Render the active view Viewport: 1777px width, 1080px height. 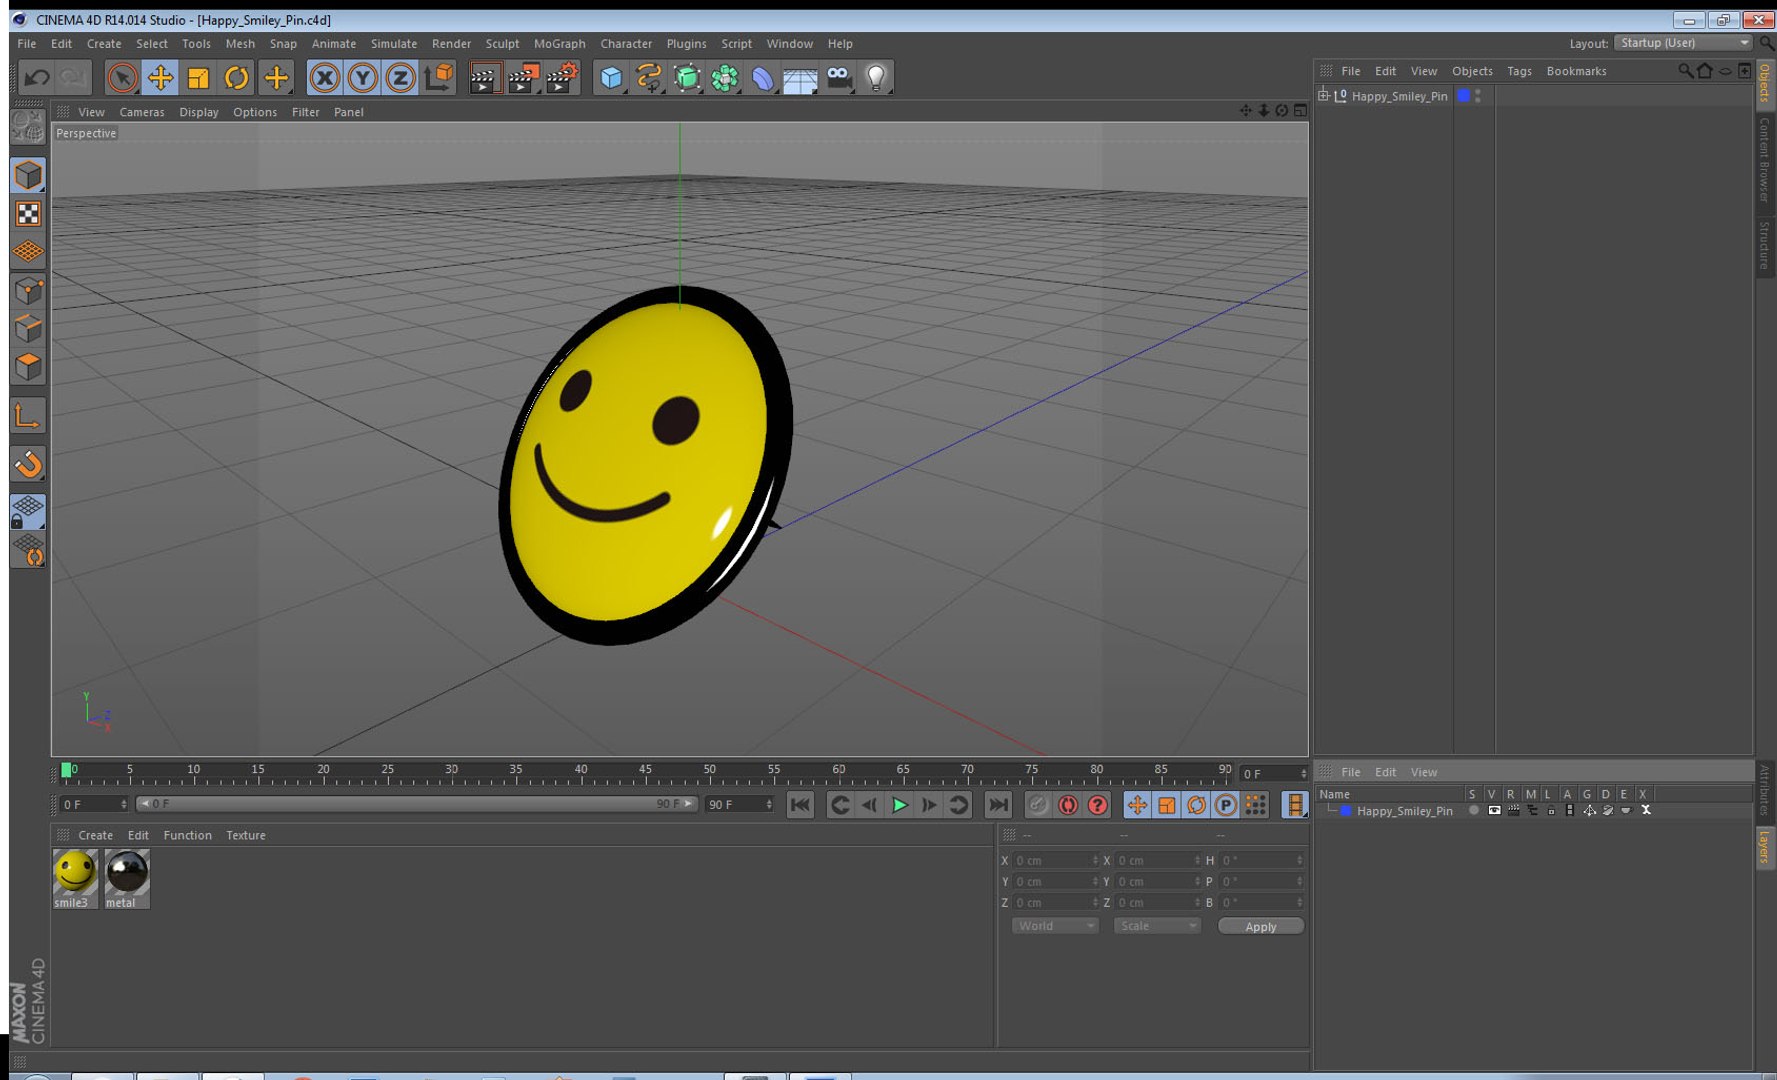click(485, 78)
